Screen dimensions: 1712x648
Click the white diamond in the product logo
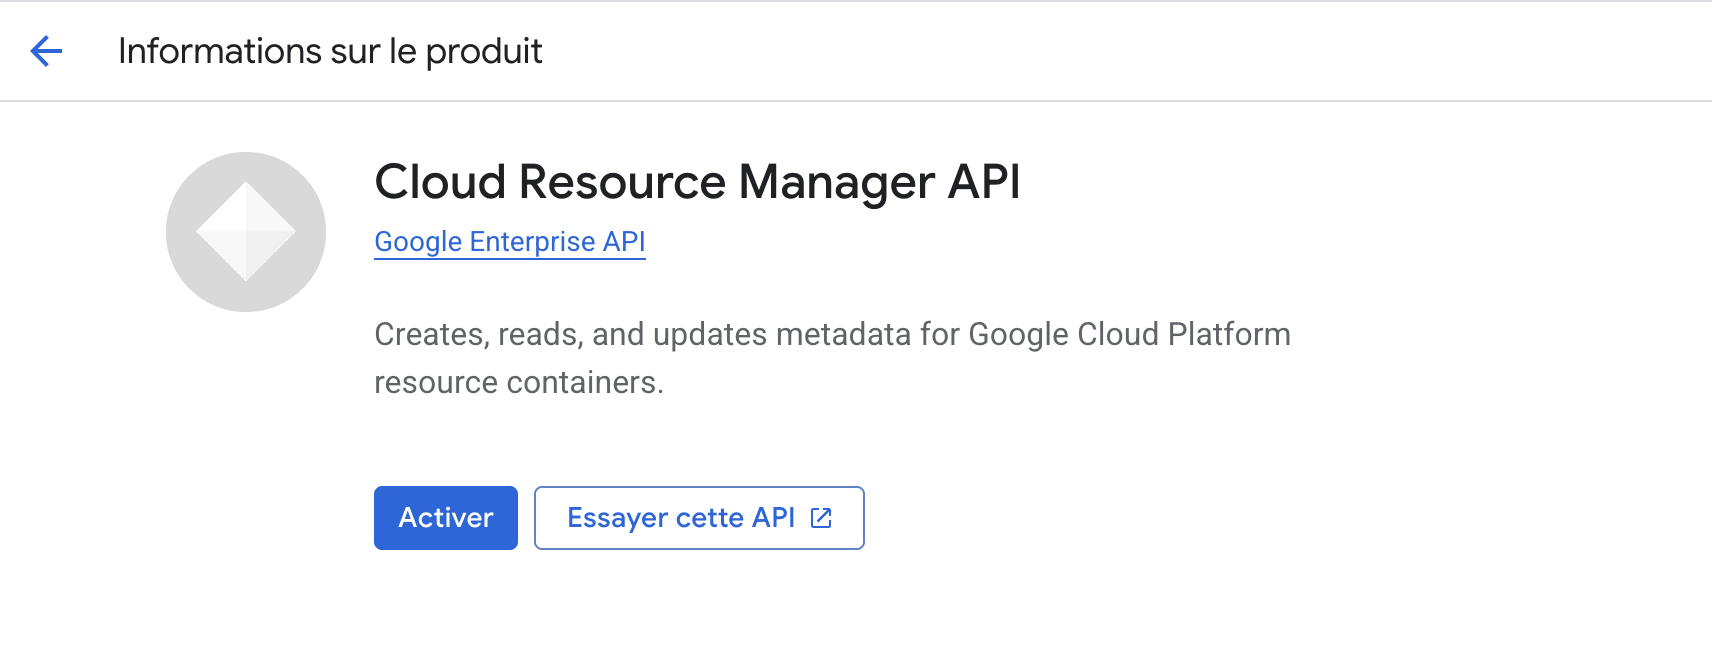tap(246, 232)
